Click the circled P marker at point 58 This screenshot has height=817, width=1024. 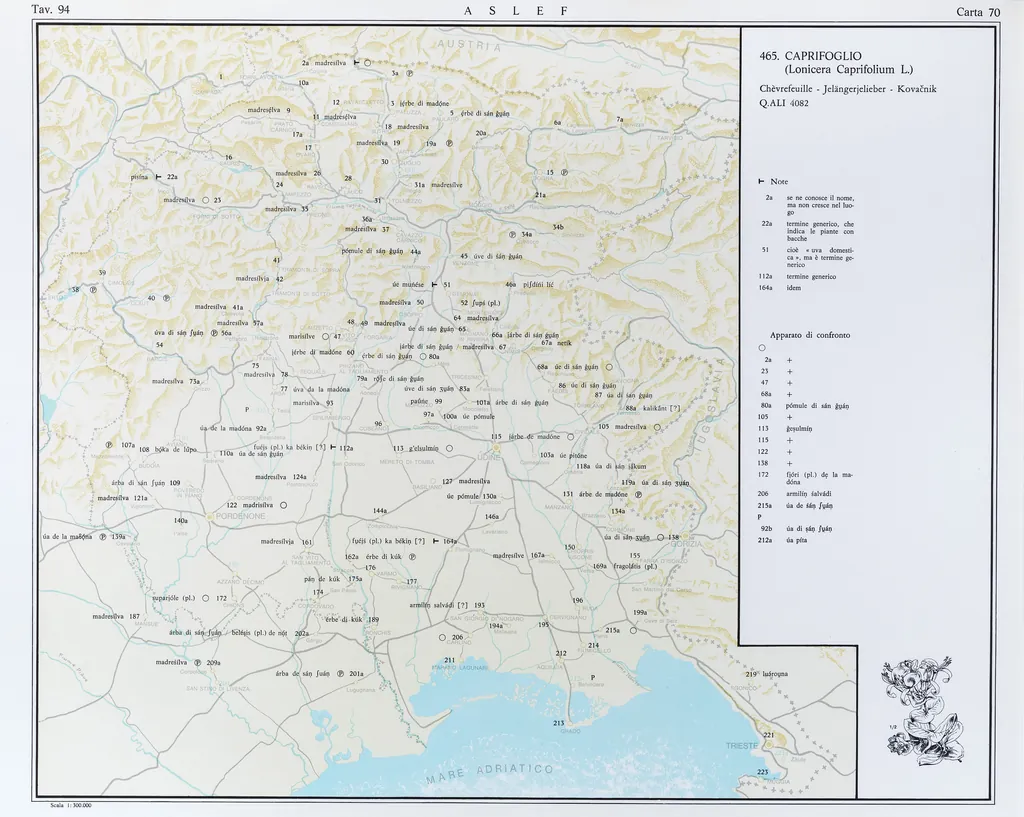[93, 290]
